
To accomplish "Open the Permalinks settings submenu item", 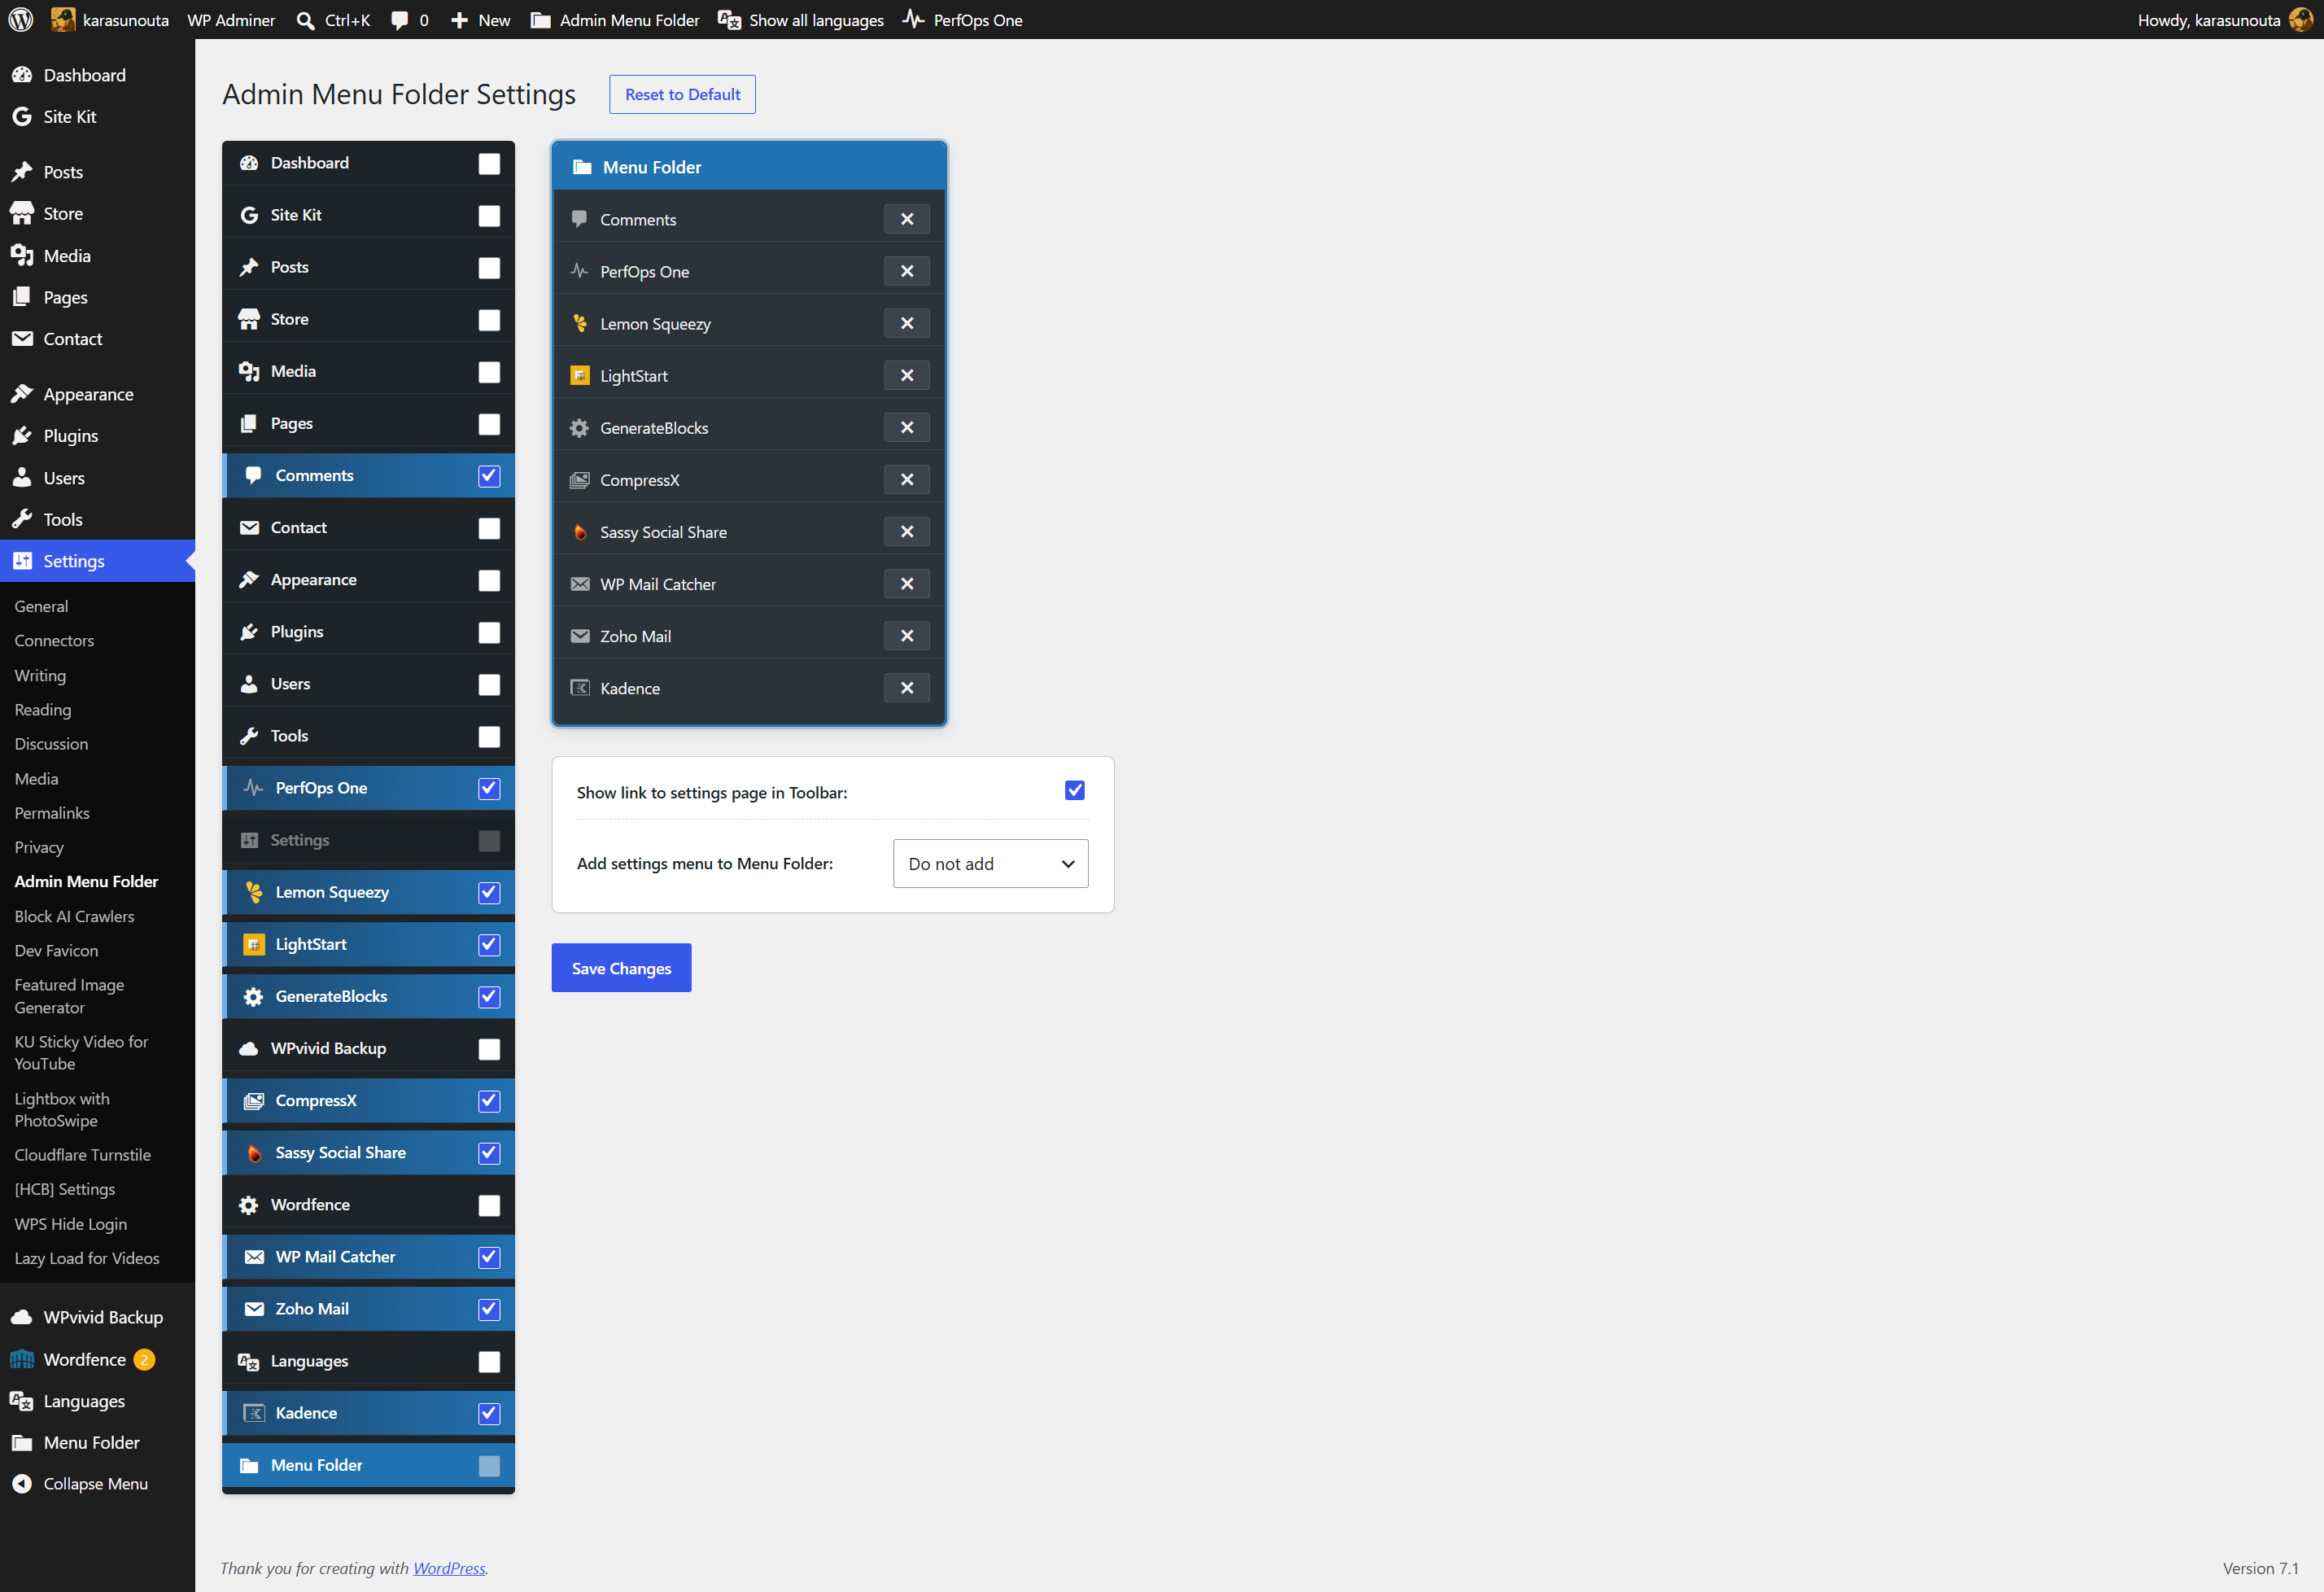I will click(52, 813).
